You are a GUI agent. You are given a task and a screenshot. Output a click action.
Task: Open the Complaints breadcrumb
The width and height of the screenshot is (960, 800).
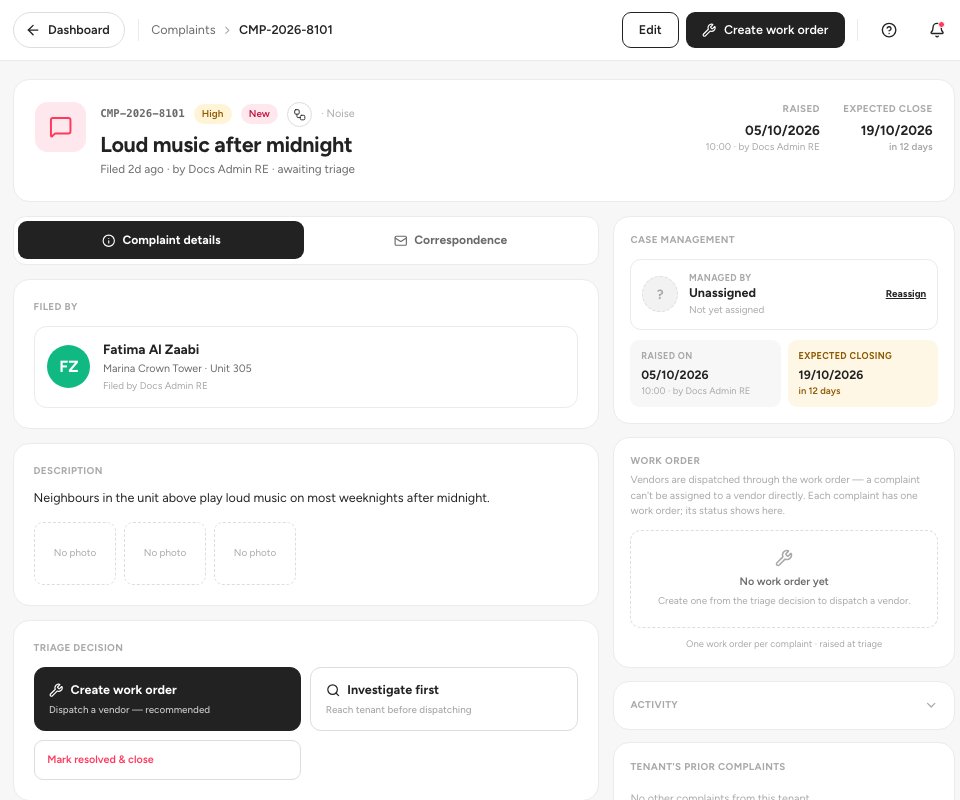pyautogui.click(x=183, y=30)
